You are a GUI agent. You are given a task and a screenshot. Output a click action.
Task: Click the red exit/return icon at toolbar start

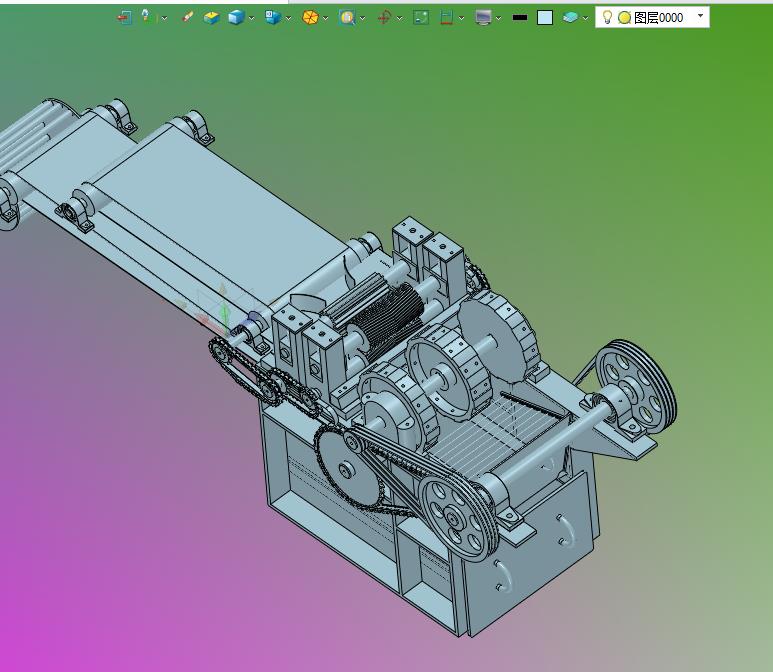(x=123, y=17)
